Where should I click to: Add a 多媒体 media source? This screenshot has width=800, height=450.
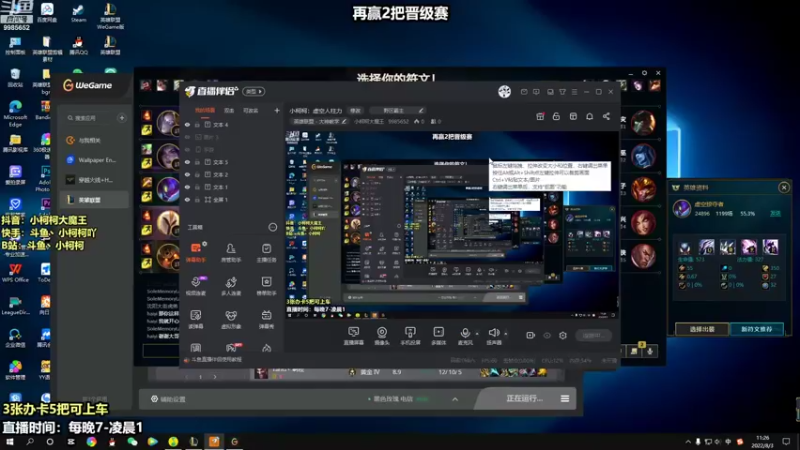[x=438, y=336]
